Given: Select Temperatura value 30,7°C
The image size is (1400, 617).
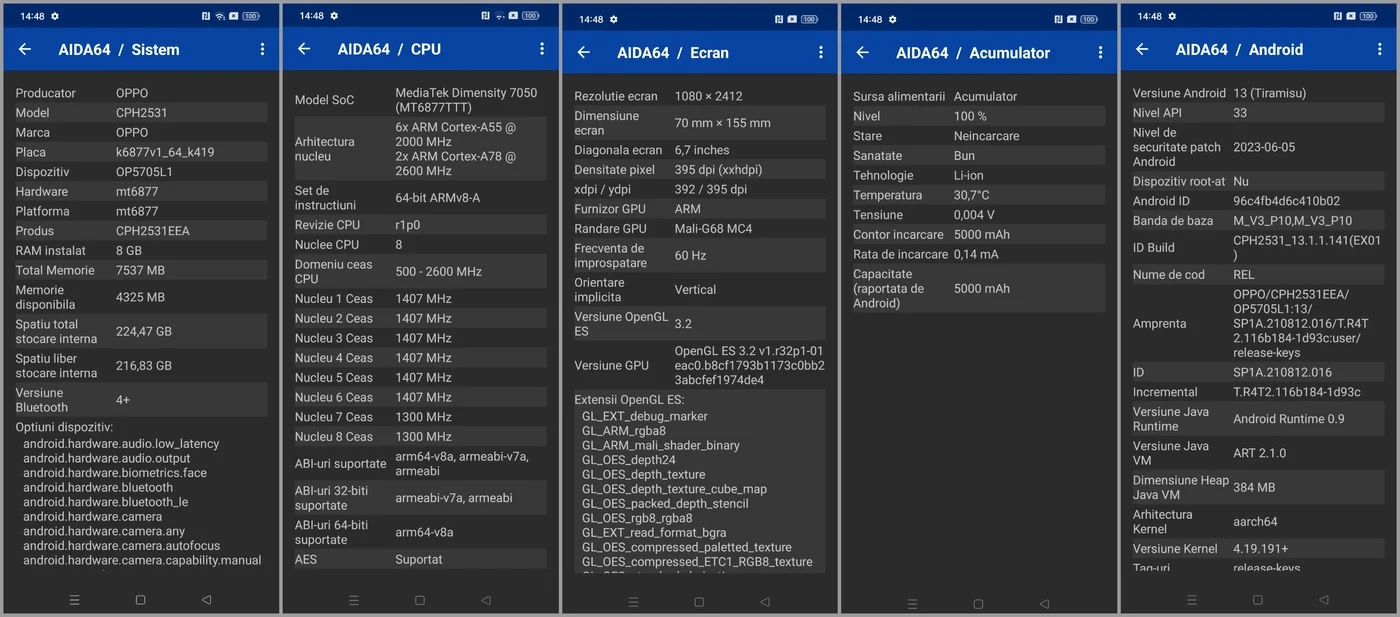Looking at the screenshot, I should pos(971,195).
